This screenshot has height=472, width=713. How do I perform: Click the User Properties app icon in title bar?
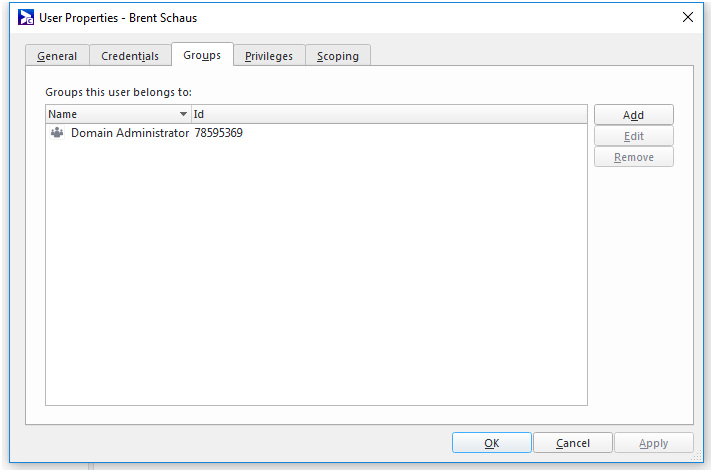tap(27, 17)
